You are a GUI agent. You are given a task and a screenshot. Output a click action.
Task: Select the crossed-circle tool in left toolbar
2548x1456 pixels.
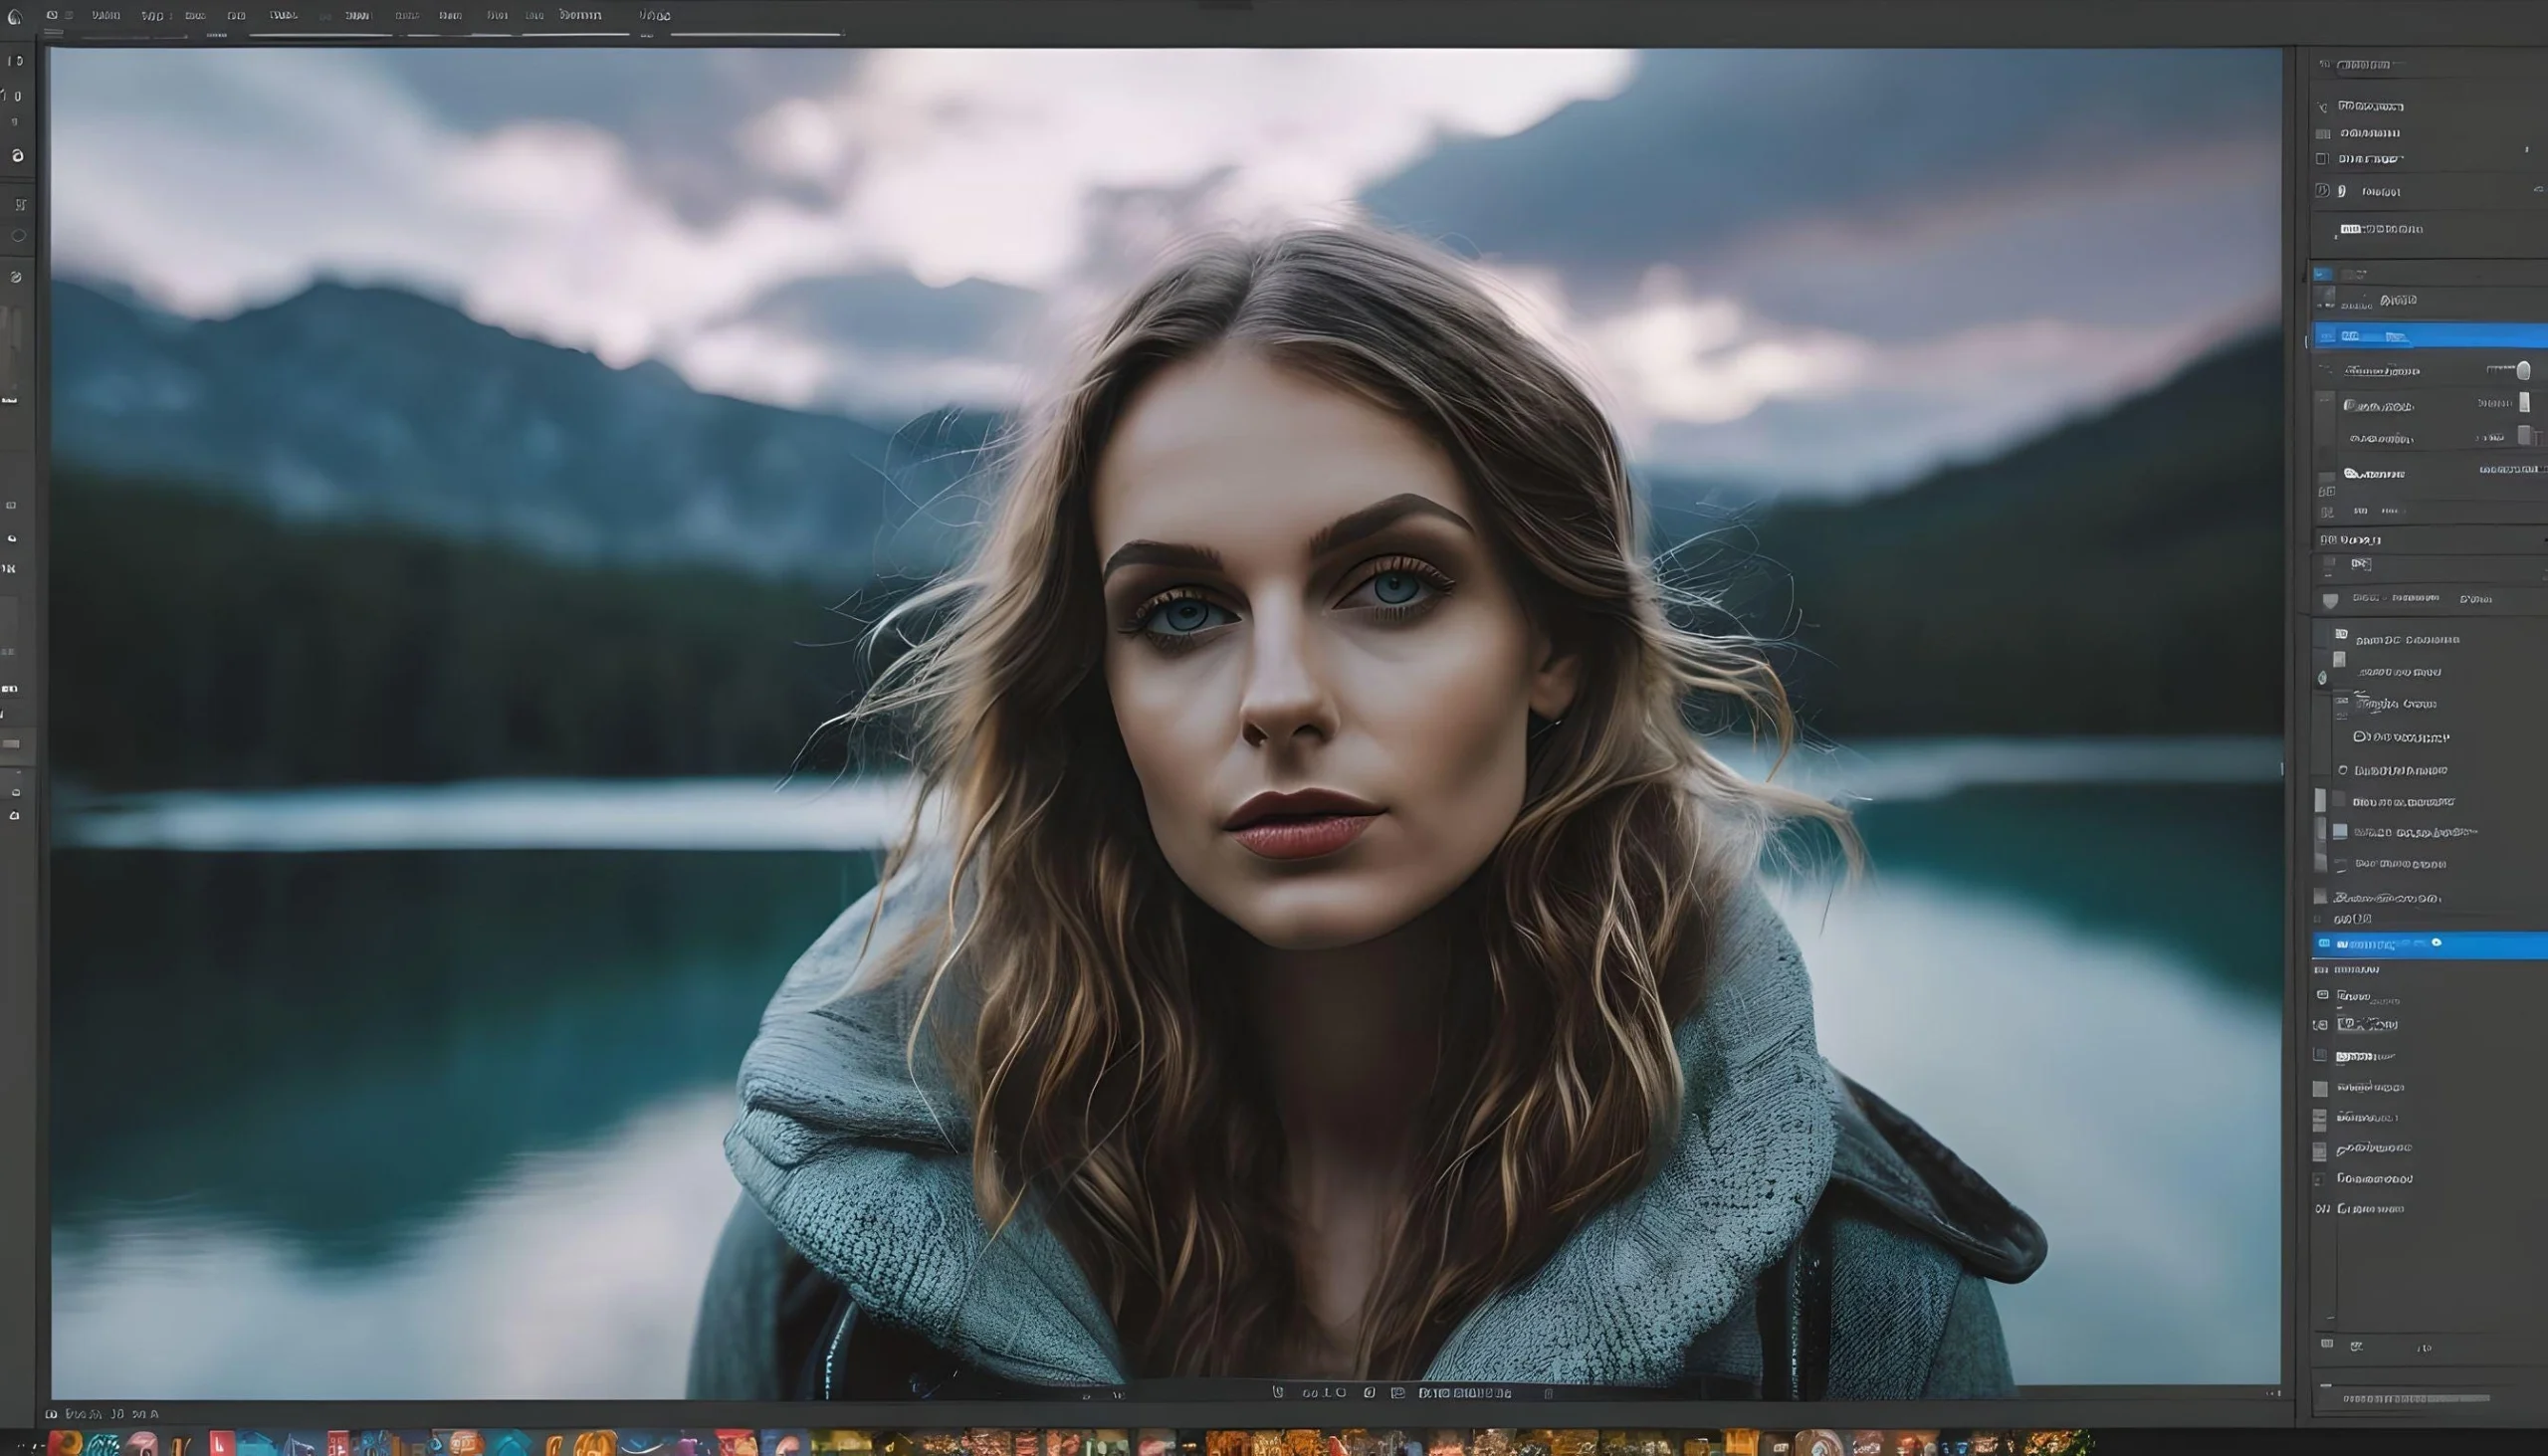(16, 277)
